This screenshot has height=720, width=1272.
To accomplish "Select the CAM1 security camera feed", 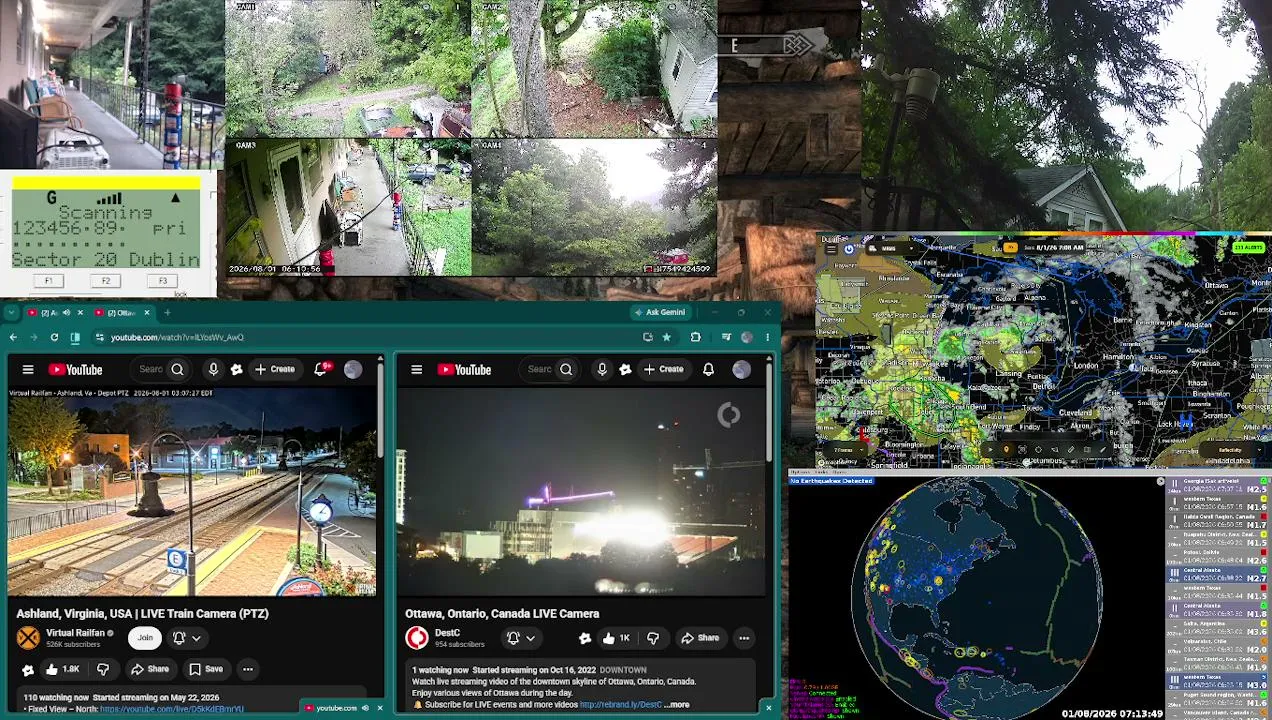I will (348, 69).
